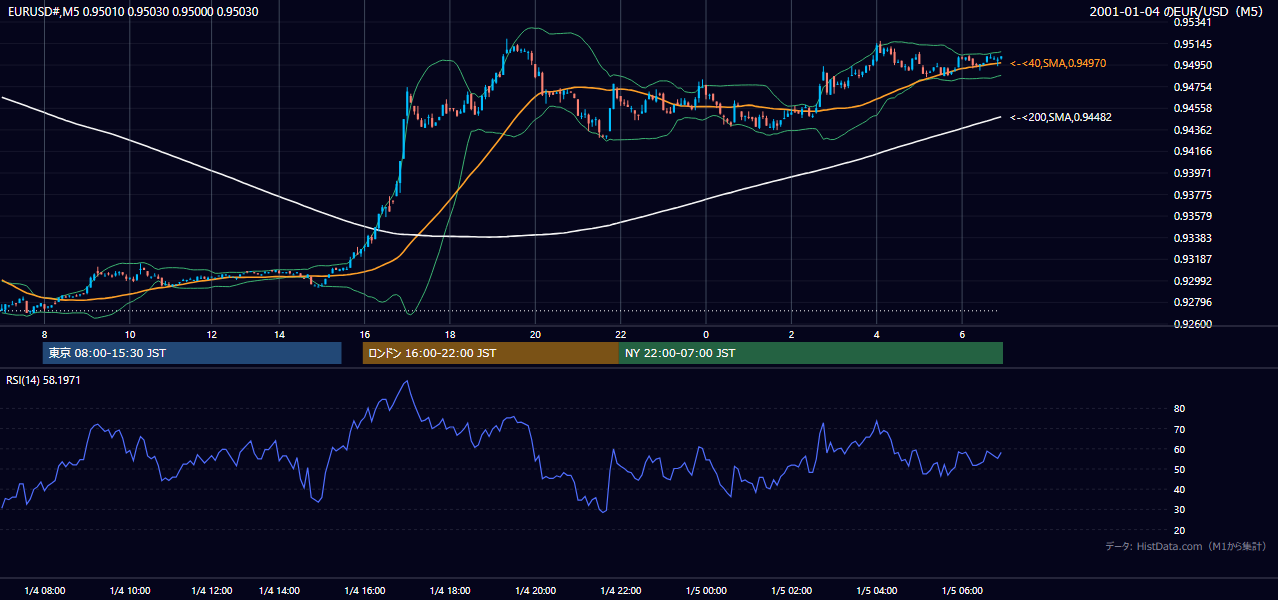Screen dimensions: 1278x600
Task: Click the '1/4 16:00' bottom time label
Action: coord(364,590)
